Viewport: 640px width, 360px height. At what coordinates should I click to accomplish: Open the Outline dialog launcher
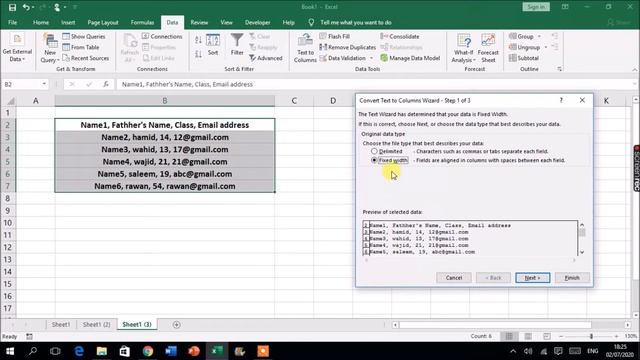559,69
